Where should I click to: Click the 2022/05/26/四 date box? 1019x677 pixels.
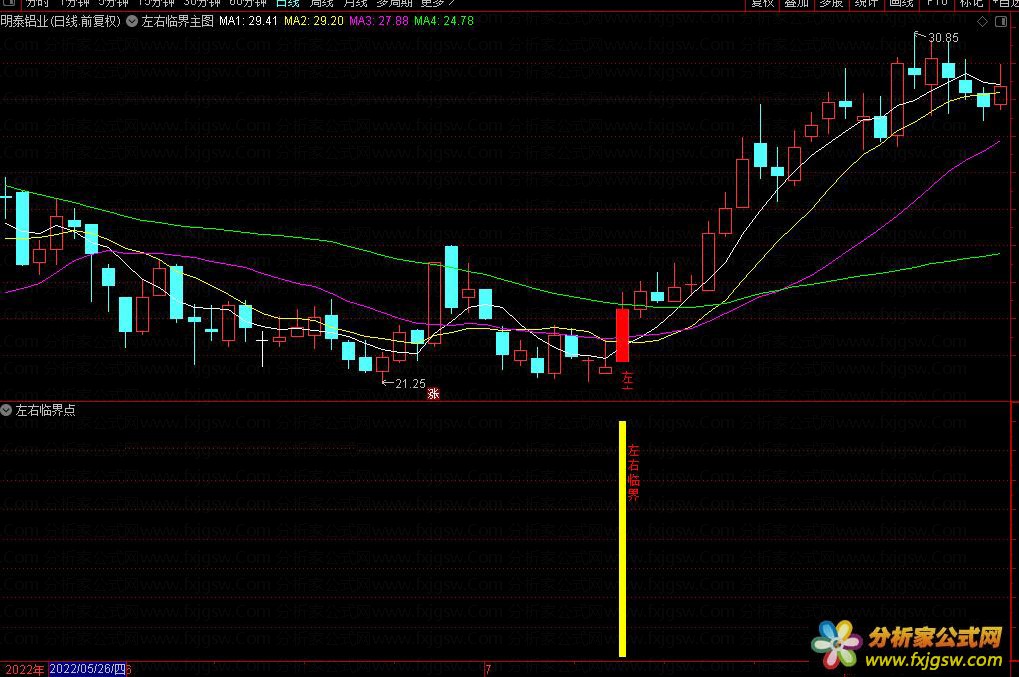tap(87, 669)
